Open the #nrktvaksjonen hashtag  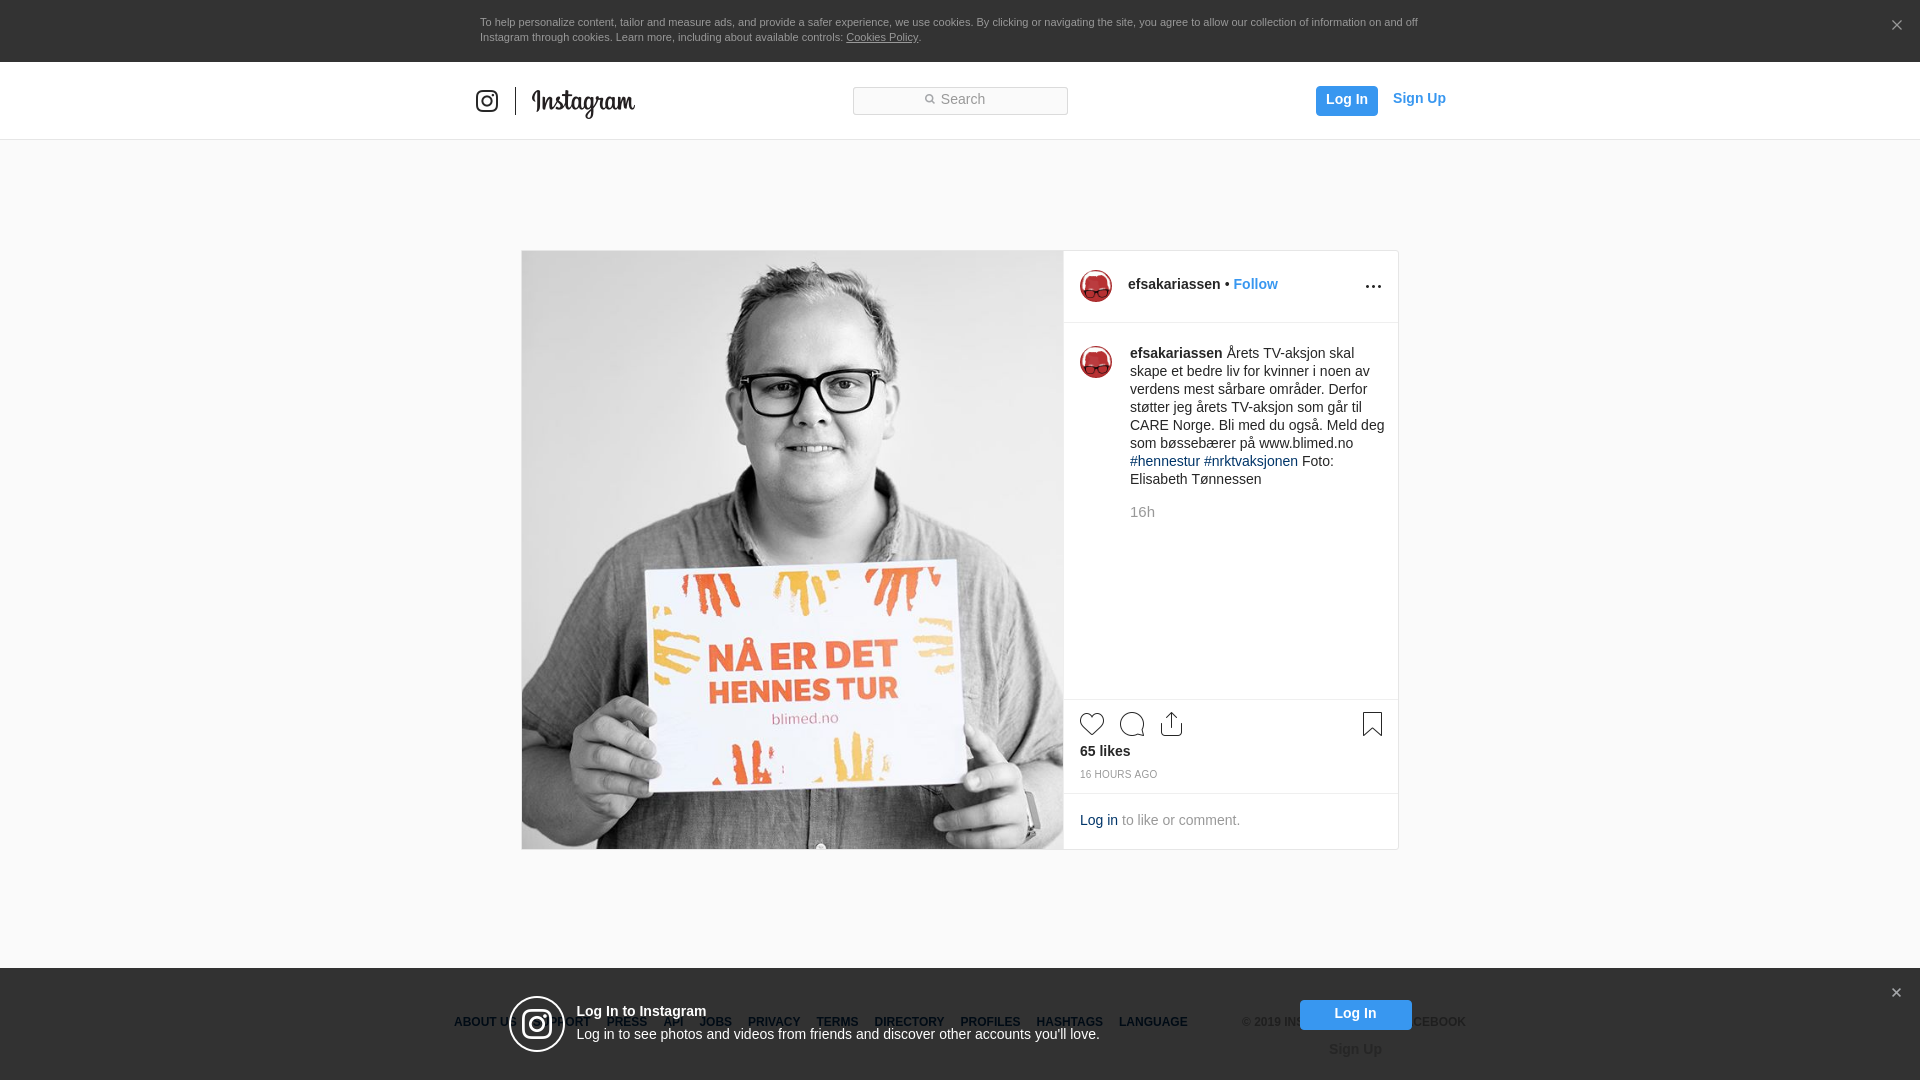click(1251, 461)
